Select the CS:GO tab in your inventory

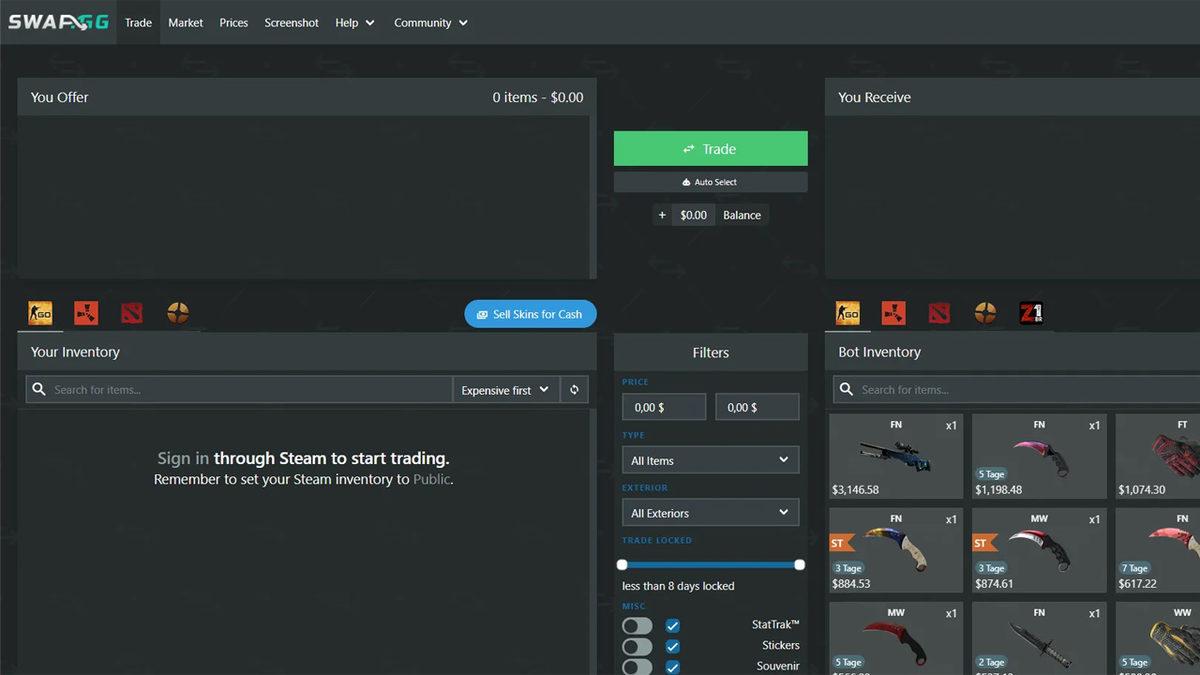pos(40,313)
